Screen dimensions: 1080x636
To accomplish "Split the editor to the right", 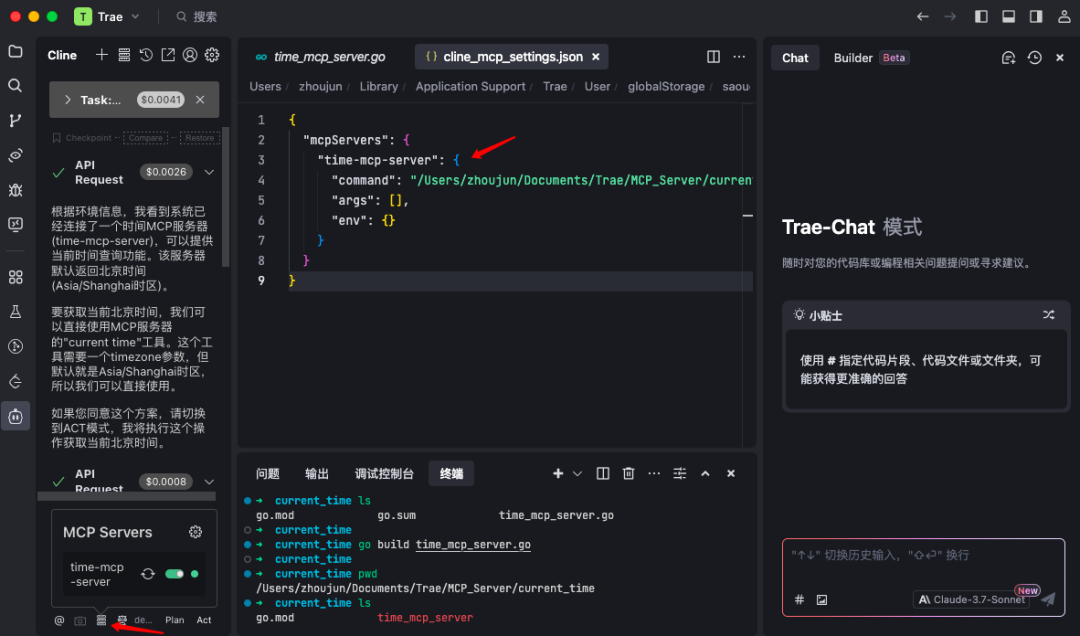I will [x=713, y=57].
